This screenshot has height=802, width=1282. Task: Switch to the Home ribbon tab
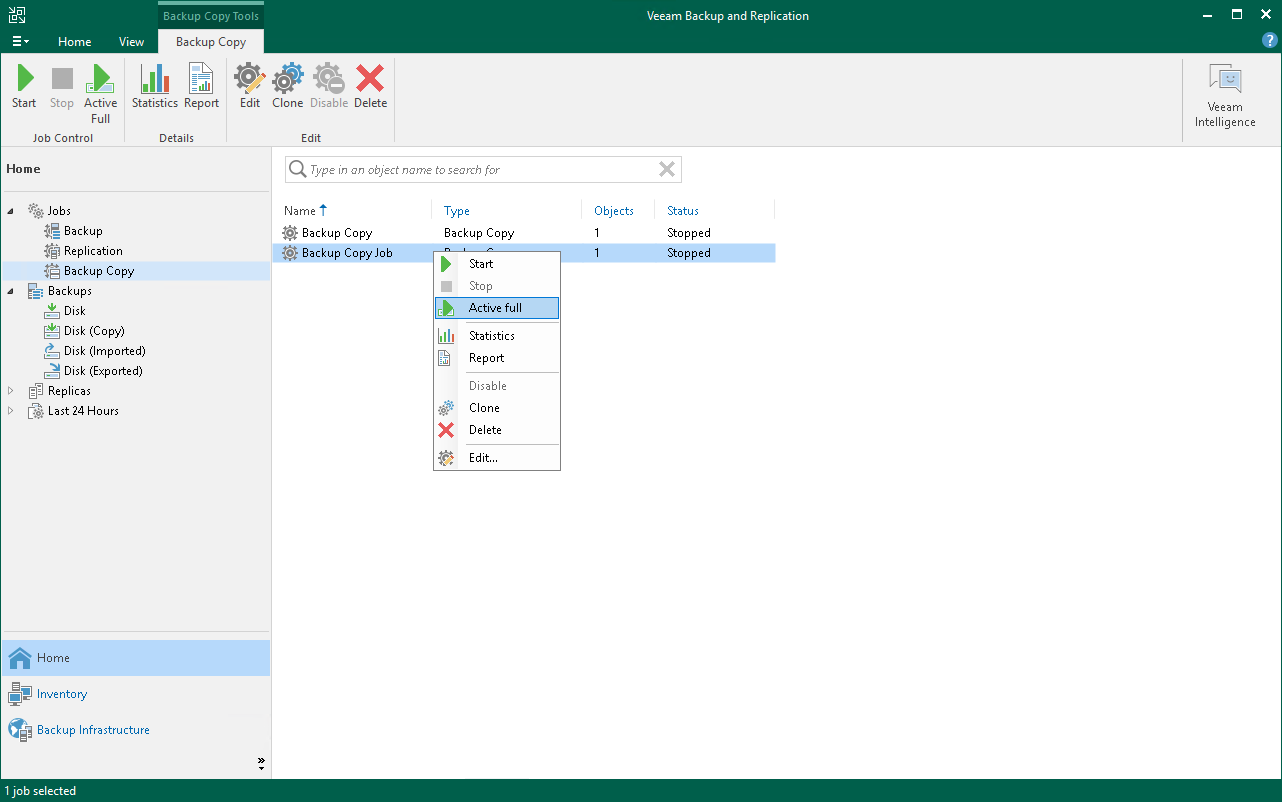tap(75, 42)
